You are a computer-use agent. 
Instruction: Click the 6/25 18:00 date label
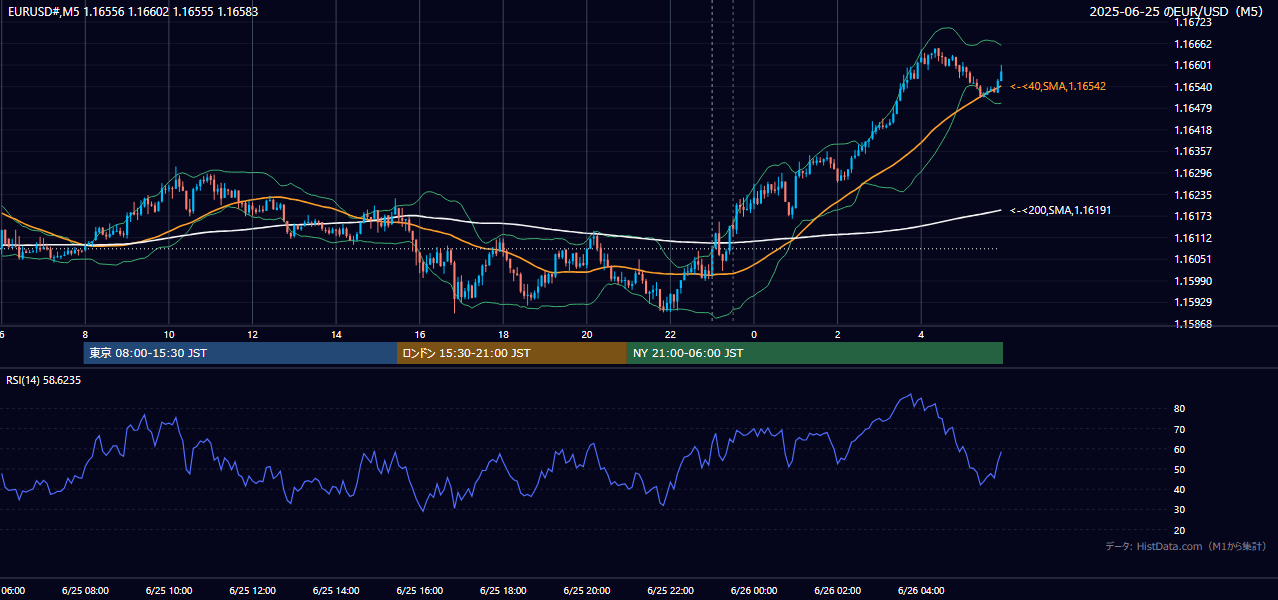point(503,591)
